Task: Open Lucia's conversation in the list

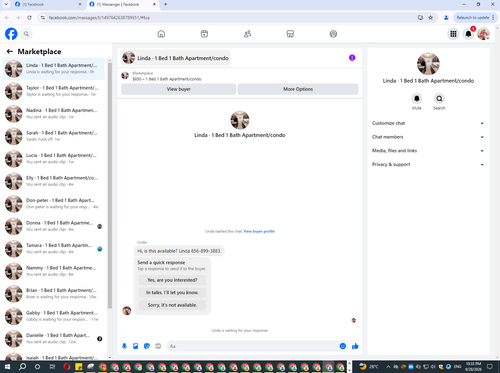Action: pos(53,159)
